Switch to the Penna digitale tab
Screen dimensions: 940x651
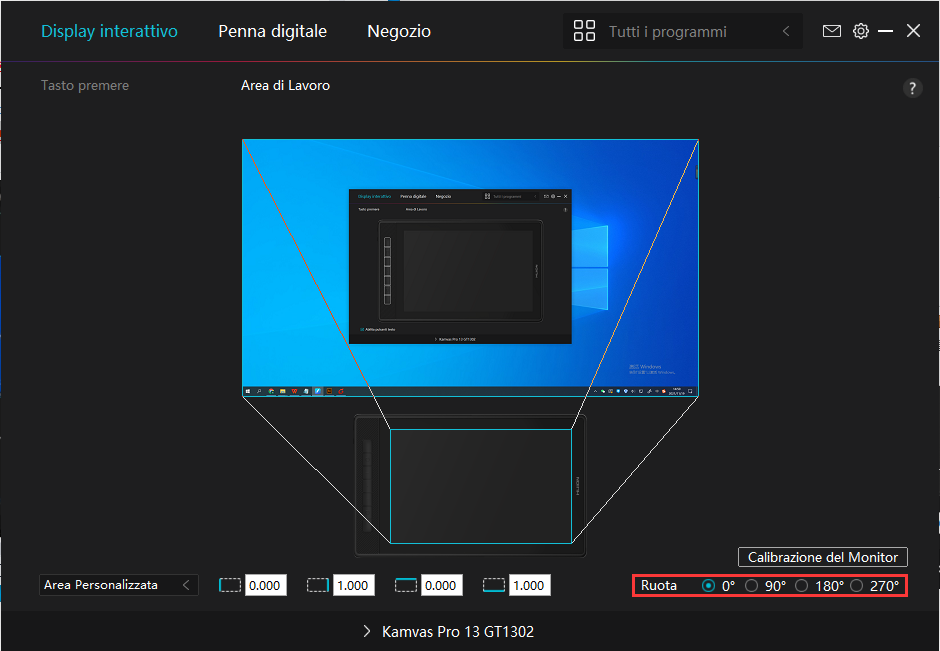click(272, 31)
